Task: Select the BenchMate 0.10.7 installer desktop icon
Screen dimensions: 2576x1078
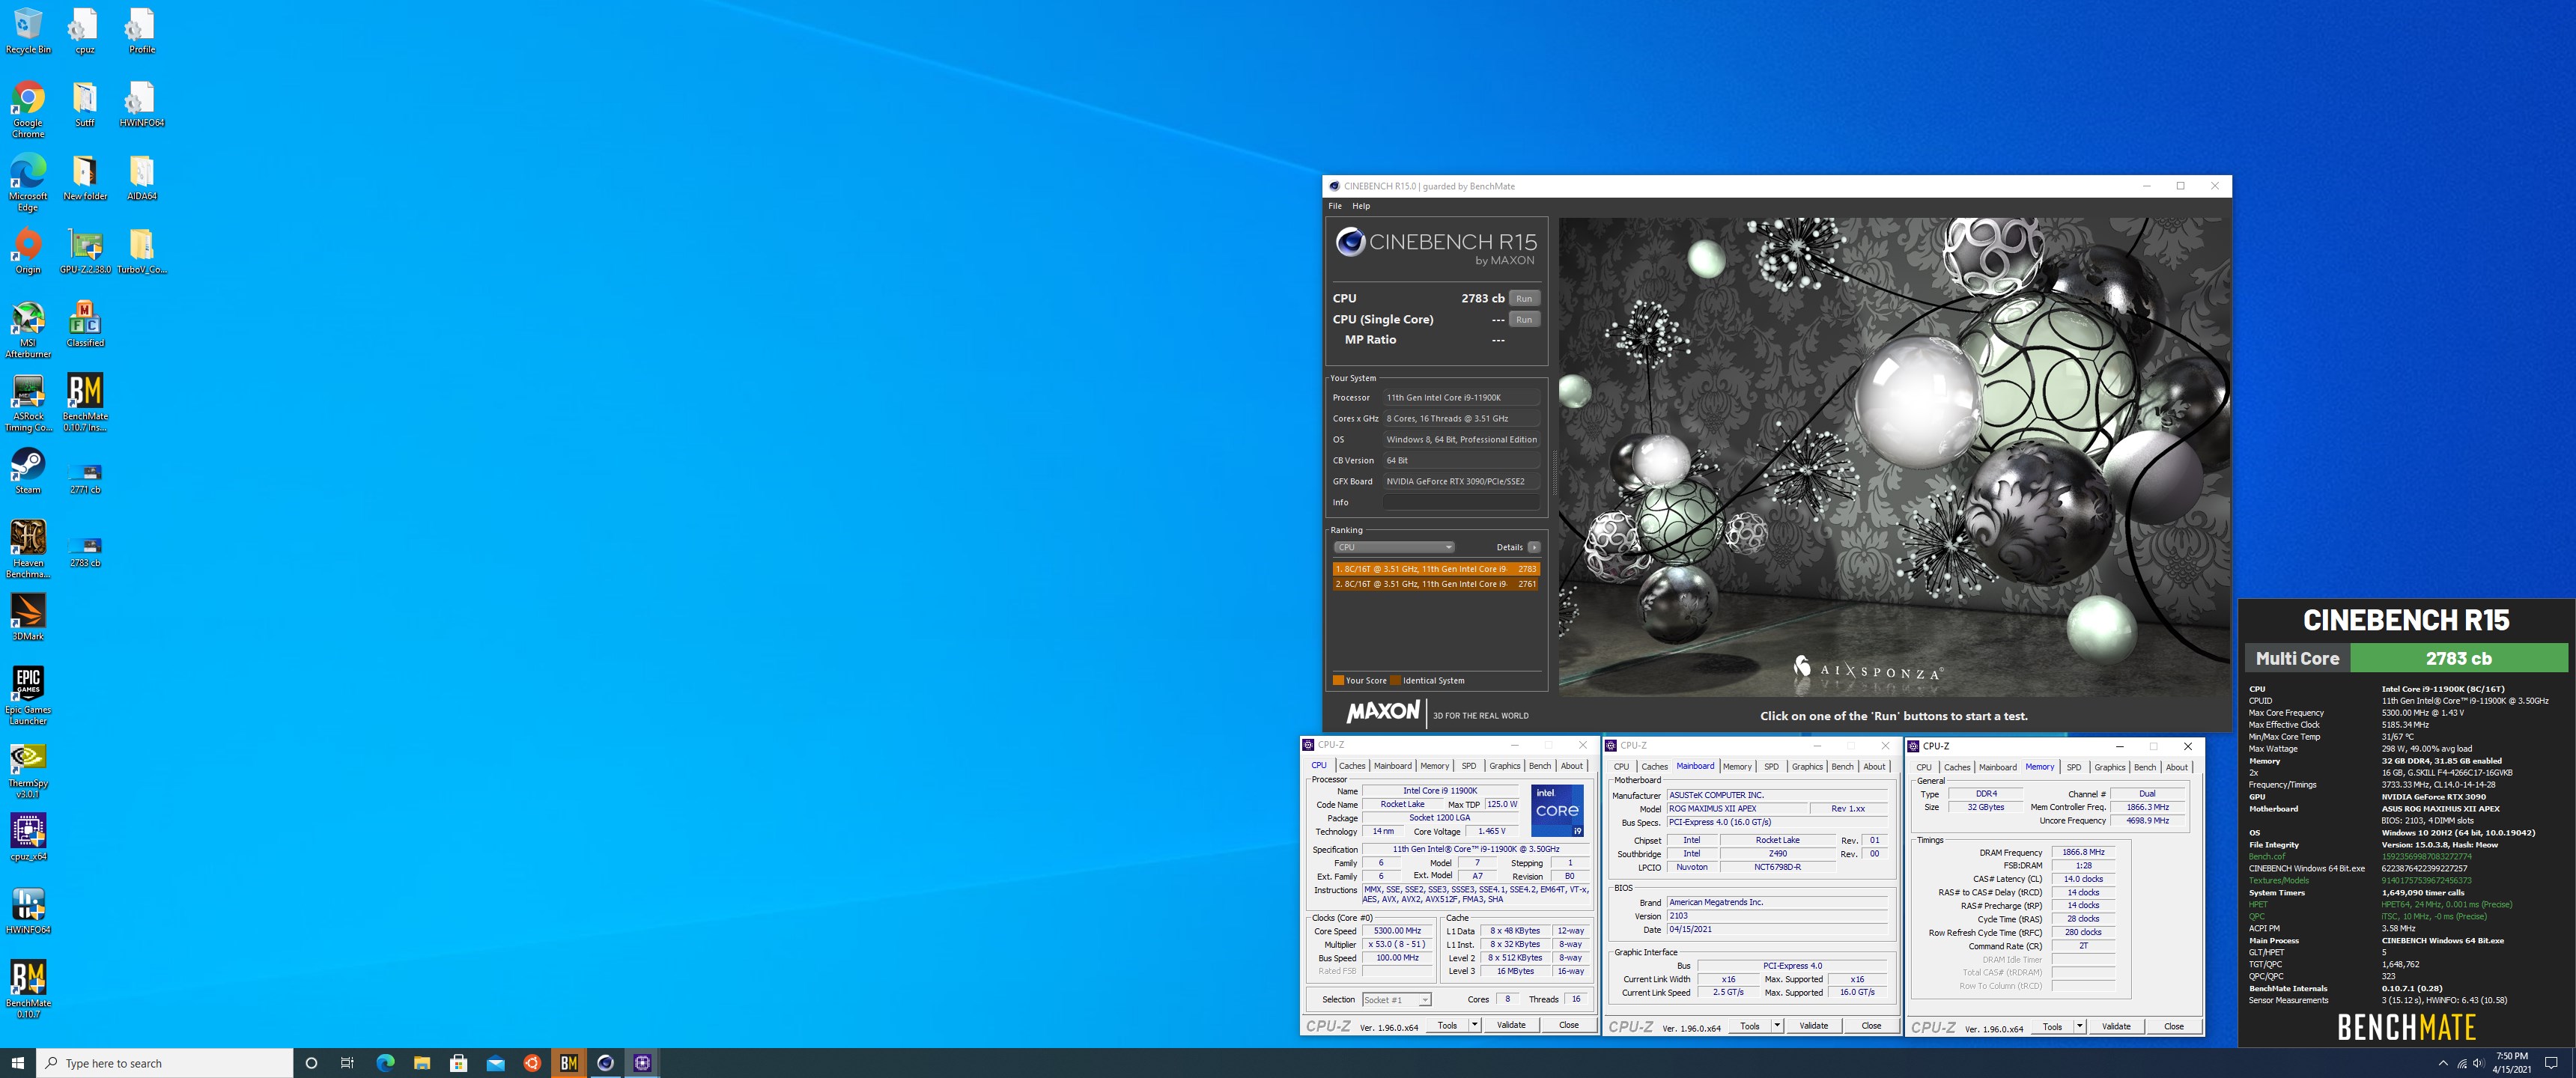Action: tap(85, 403)
